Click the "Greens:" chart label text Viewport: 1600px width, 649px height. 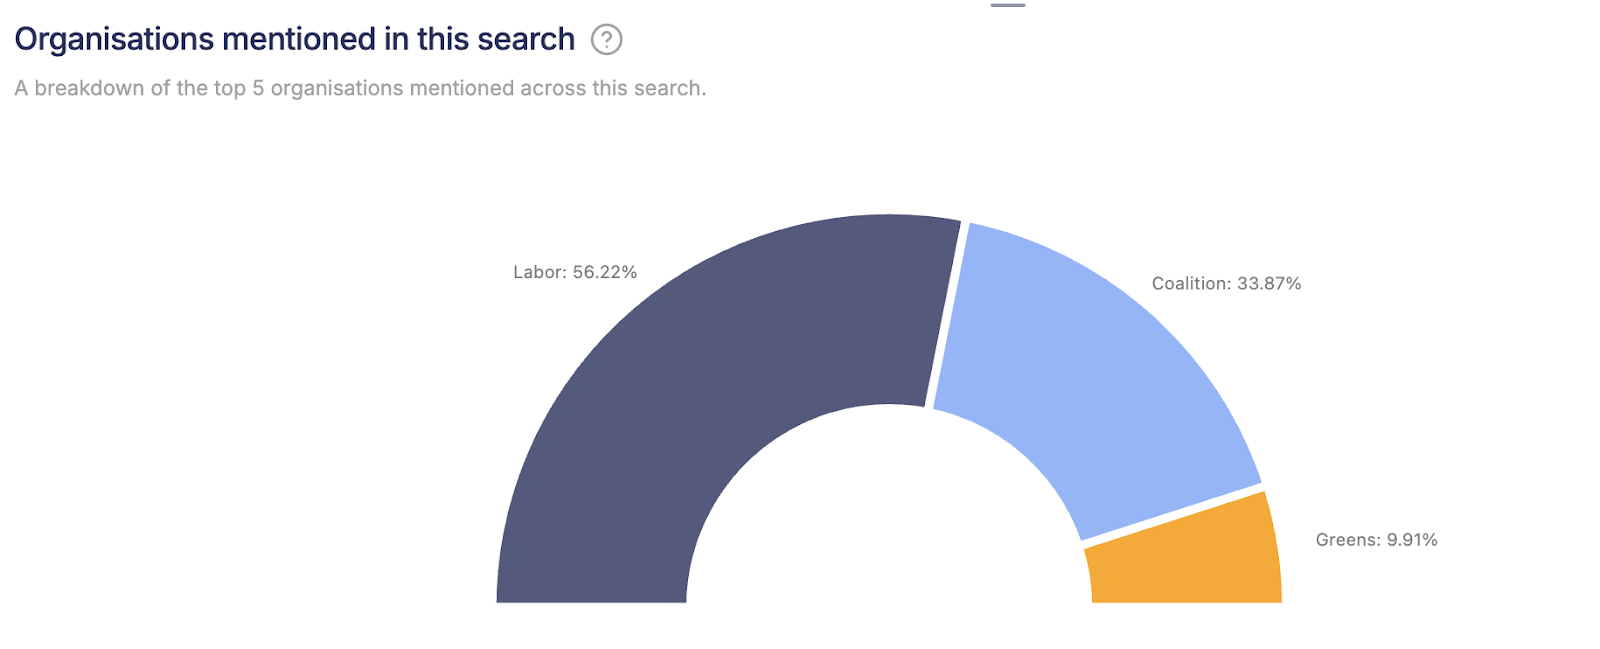point(1348,540)
